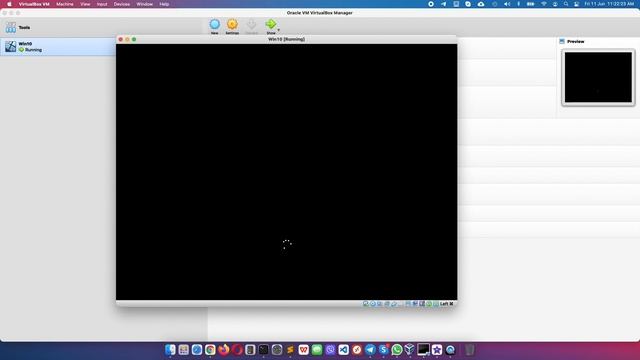Open VirtualBox from the Dock
The width and height of the screenshot is (640, 360).
410,350
